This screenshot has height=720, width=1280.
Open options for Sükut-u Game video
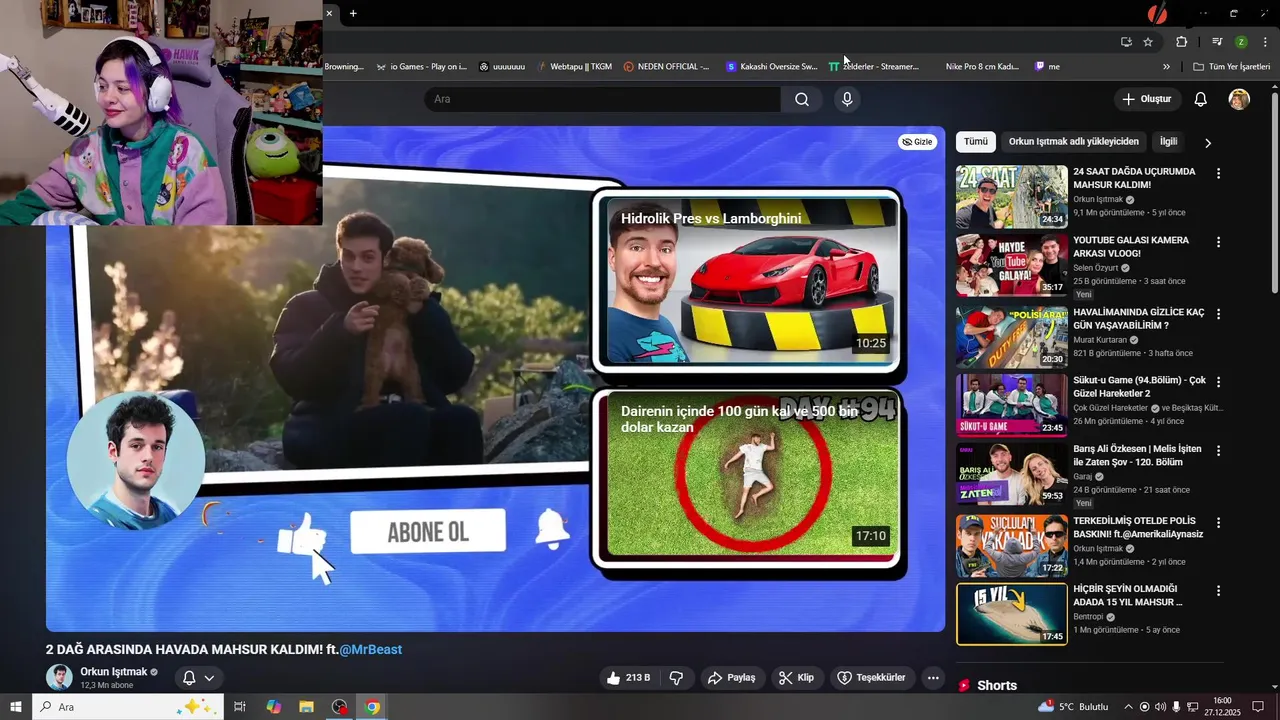pyautogui.click(x=1218, y=382)
